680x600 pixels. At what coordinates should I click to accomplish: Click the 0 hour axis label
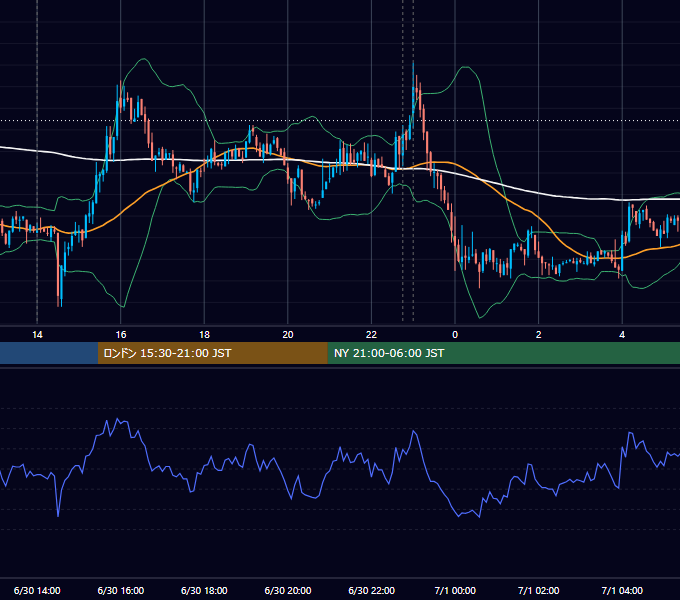coord(455,335)
